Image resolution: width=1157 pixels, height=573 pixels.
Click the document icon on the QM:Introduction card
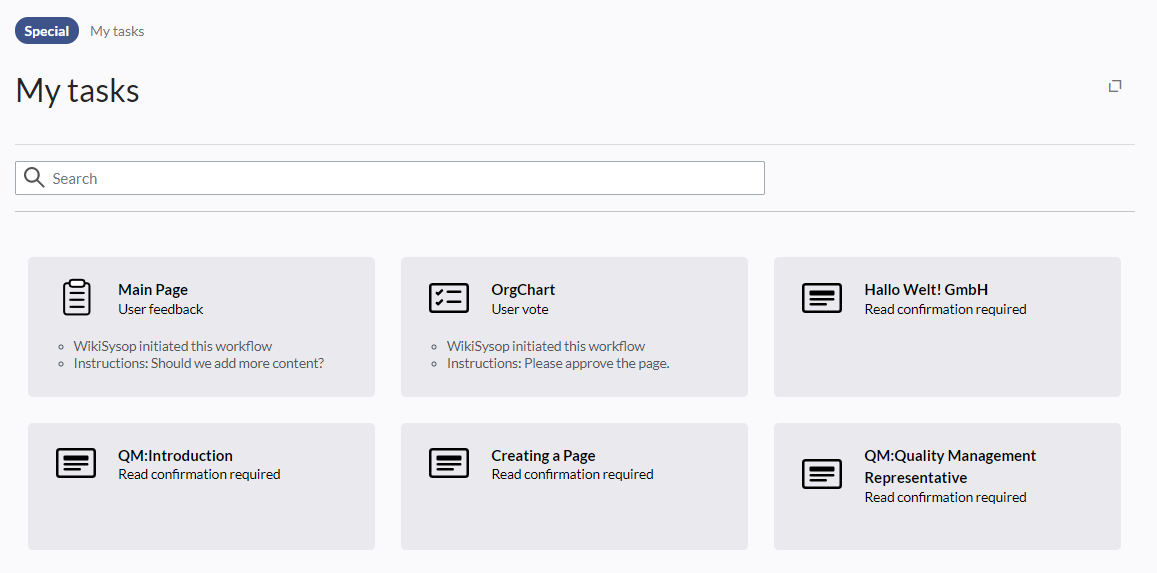tap(76, 463)
